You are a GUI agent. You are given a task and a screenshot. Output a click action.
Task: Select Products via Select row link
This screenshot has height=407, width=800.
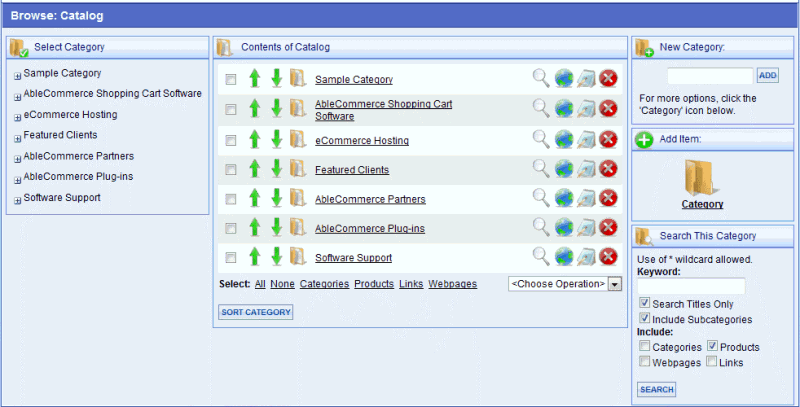pyautogui.click(x=374, y=284)
